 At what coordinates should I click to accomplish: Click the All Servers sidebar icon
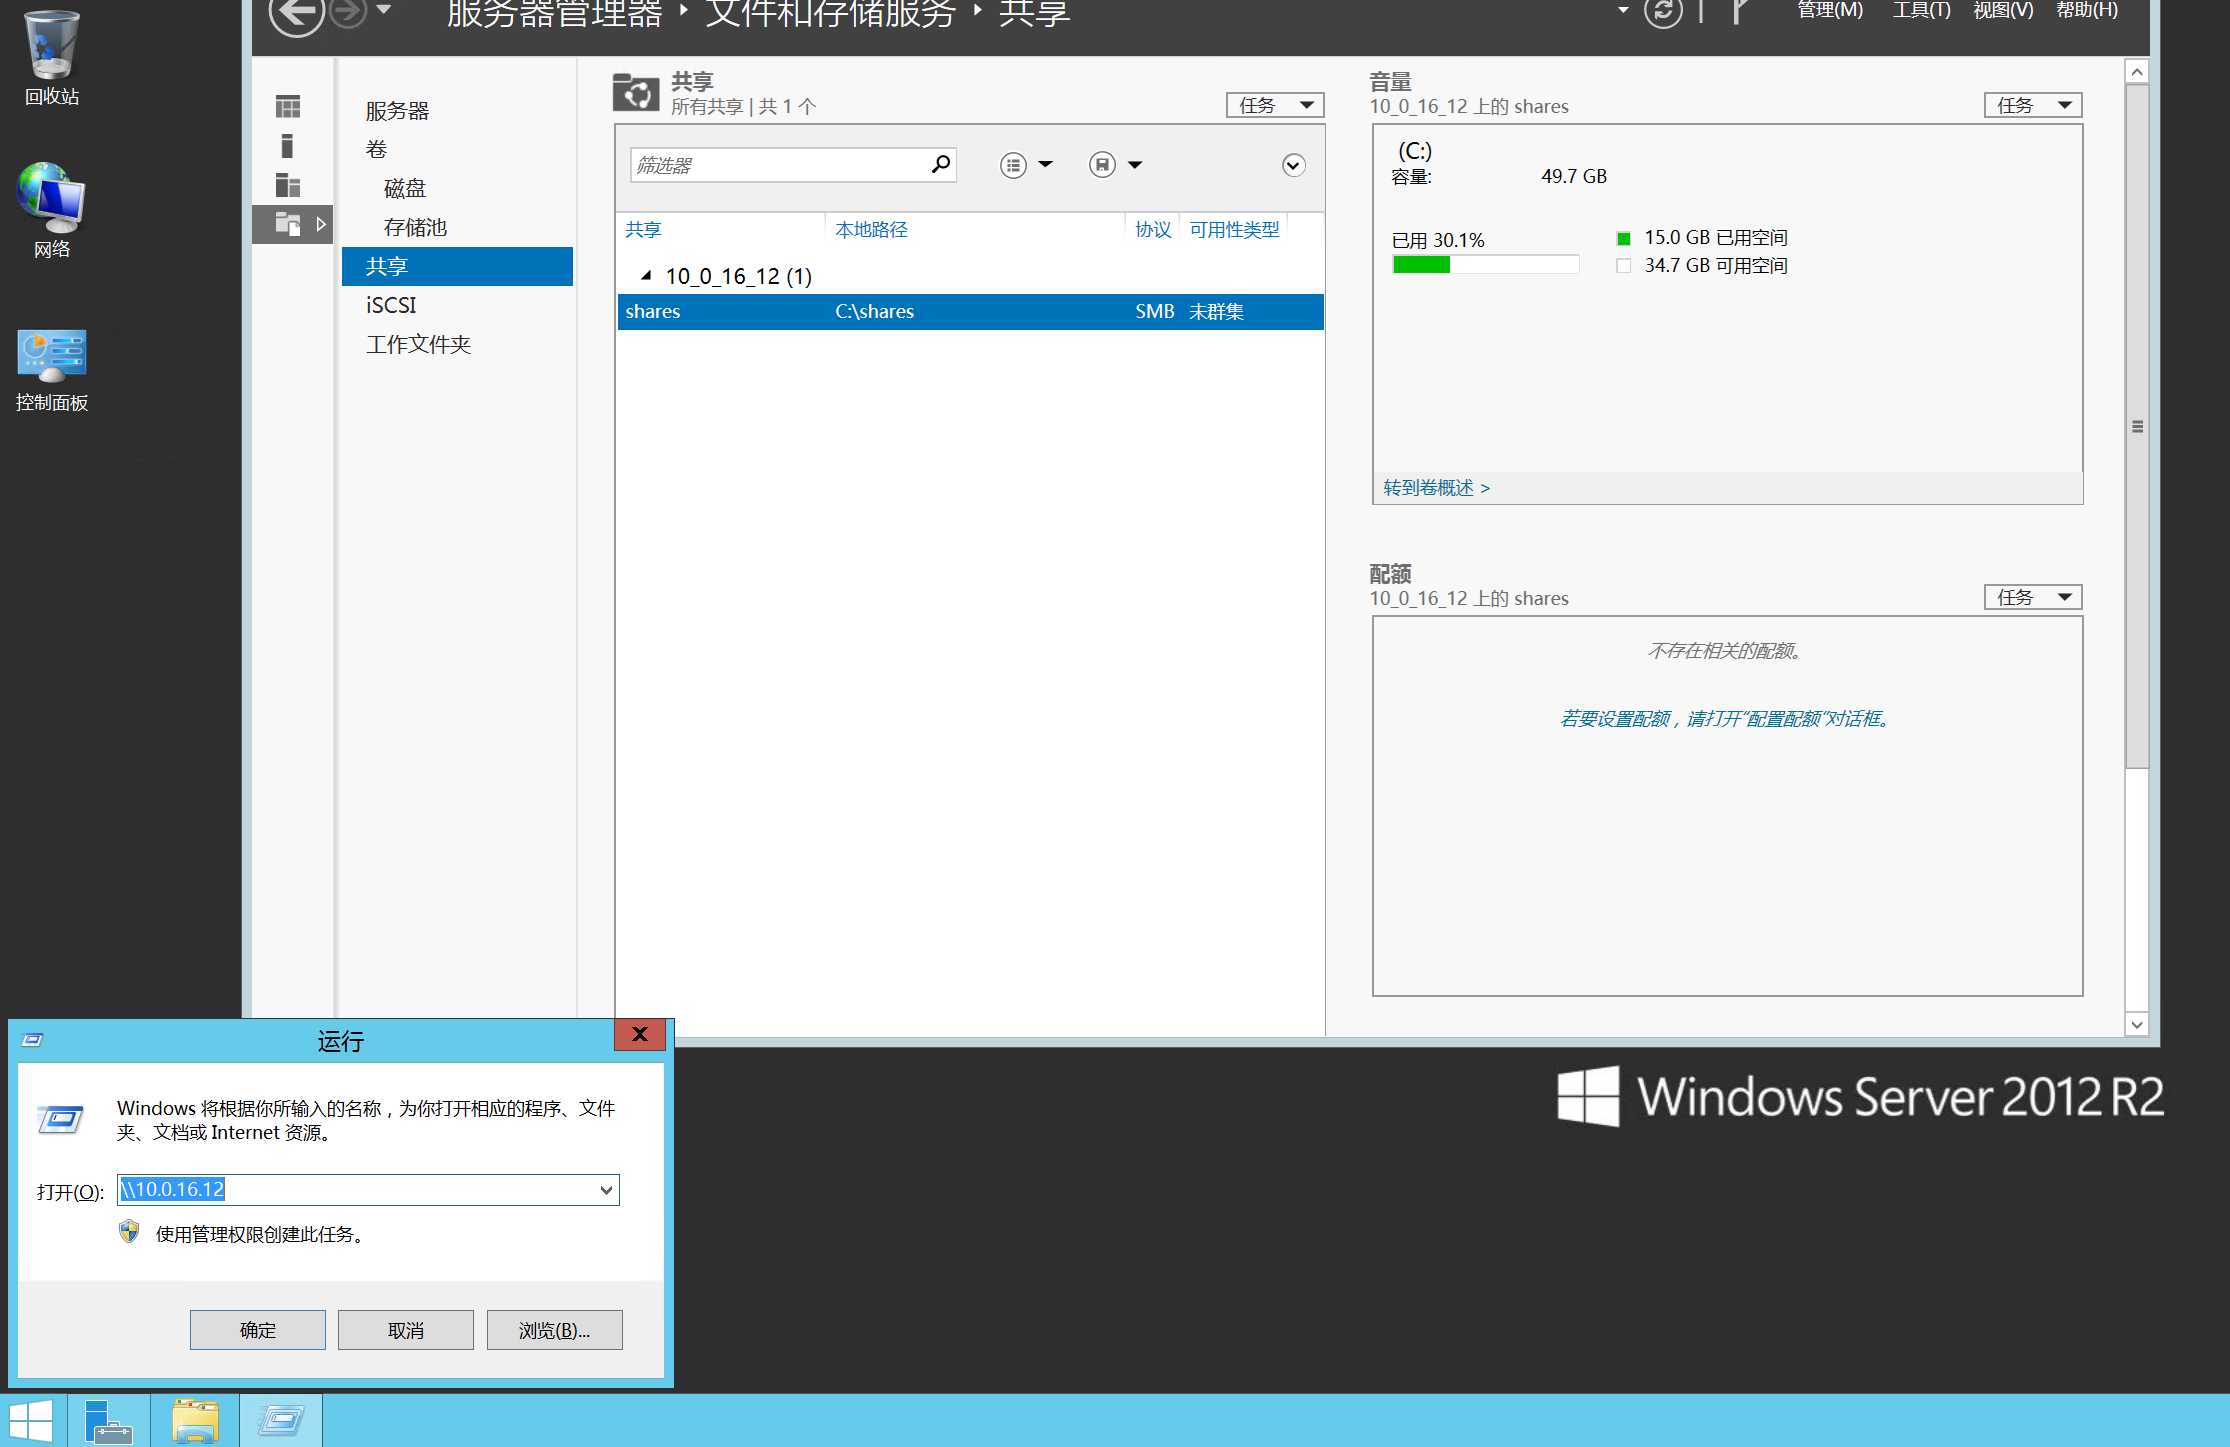pos(288,185)
